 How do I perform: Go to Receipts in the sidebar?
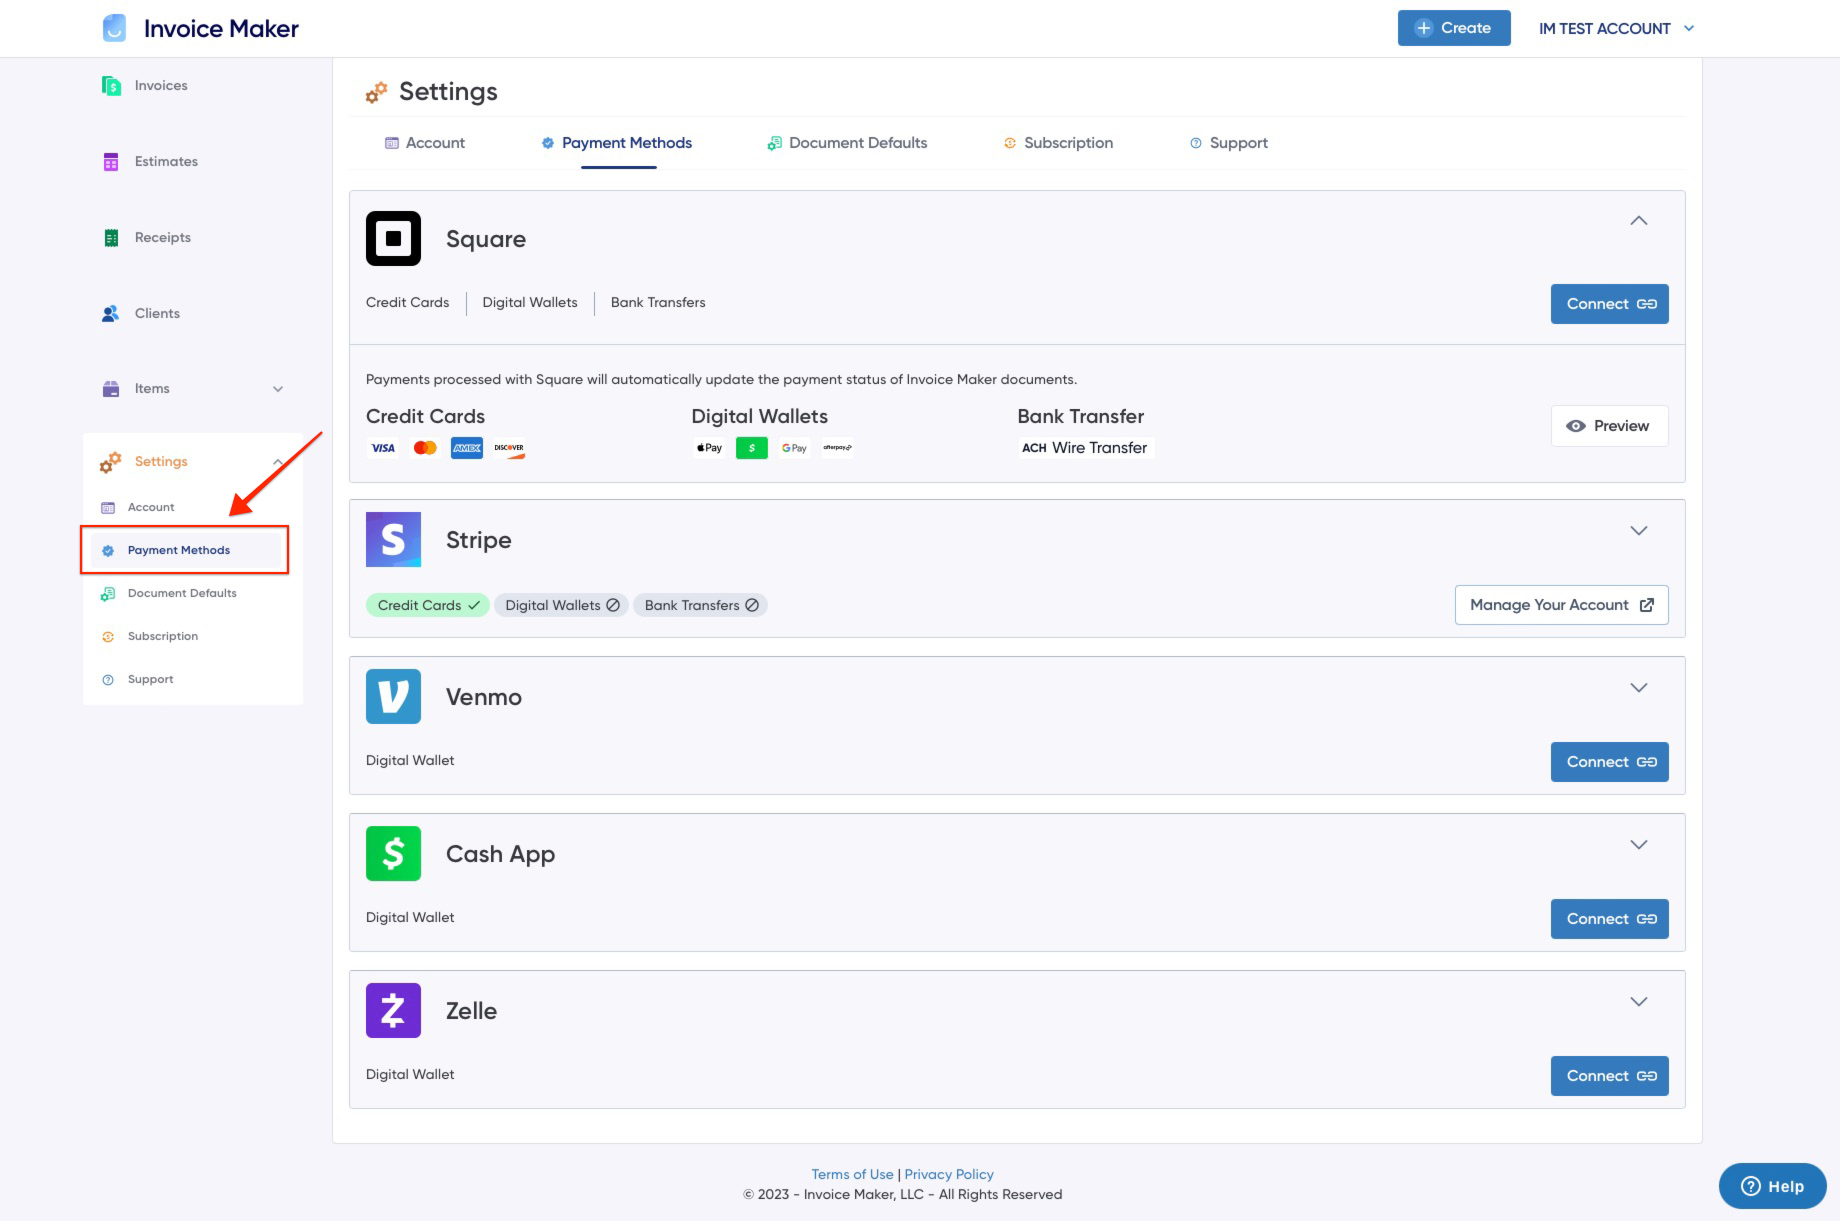click(162, 238)
